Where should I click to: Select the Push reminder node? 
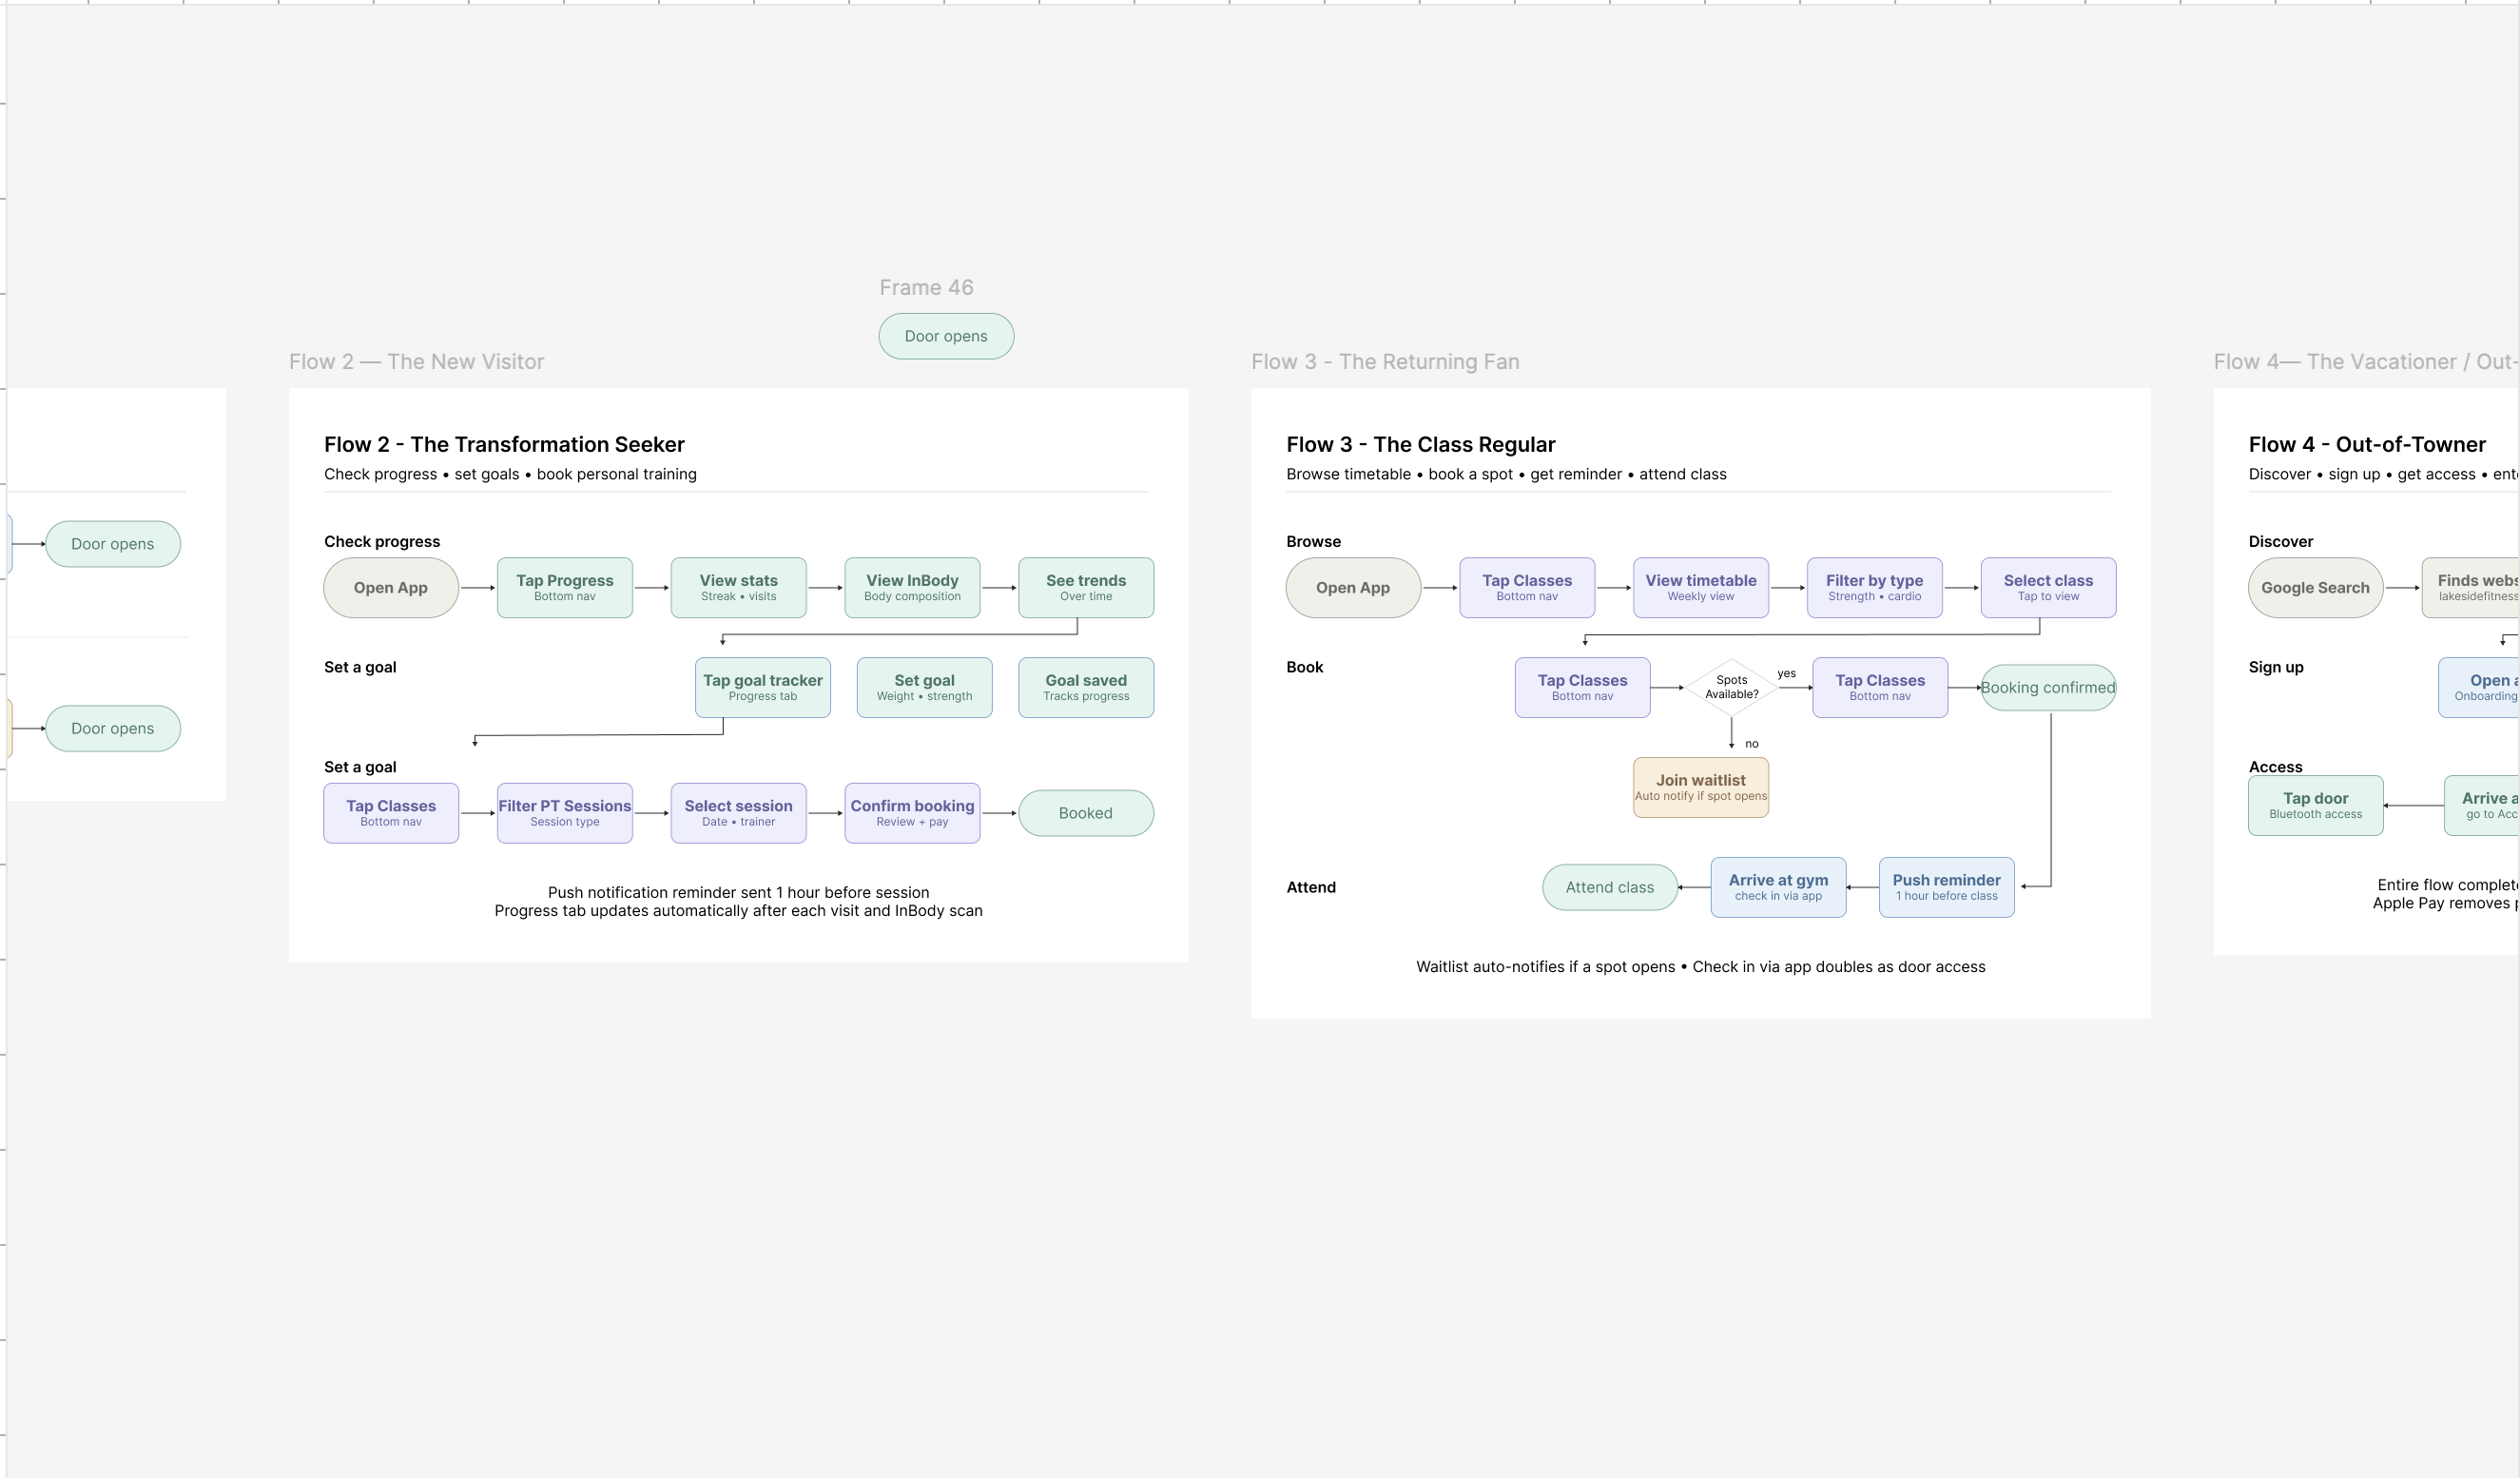[1947, 887]
